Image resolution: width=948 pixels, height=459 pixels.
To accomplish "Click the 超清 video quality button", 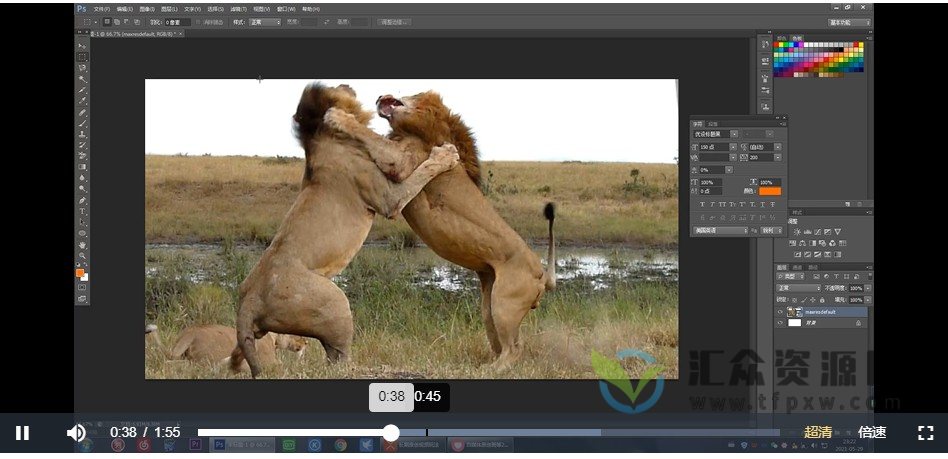I will coord(818,433).
